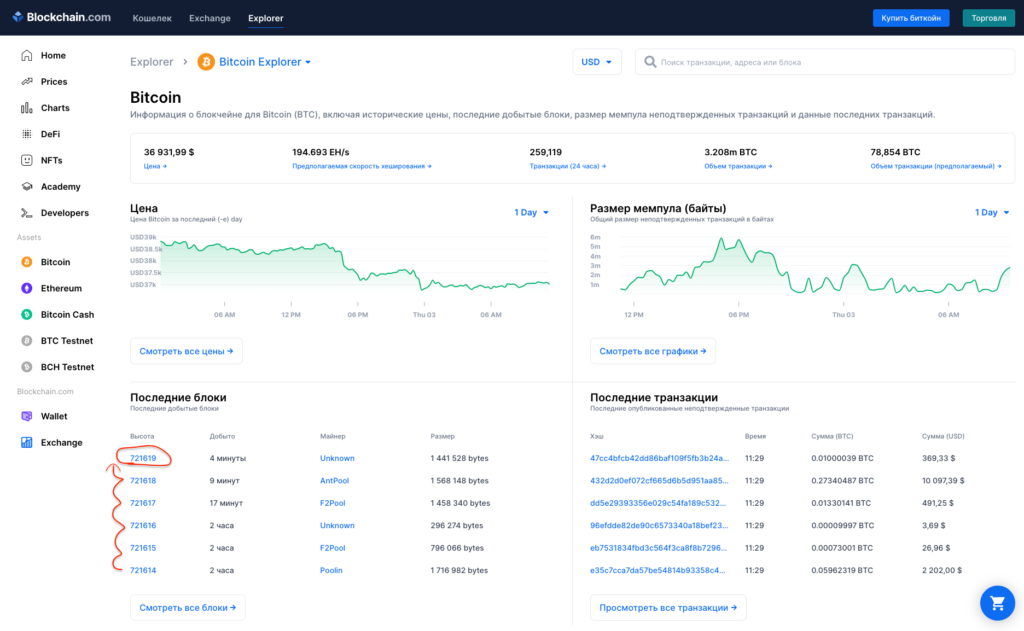
Task: Click the Developers terminal icon
Action: pyautogui.click(x=27, y=213)
